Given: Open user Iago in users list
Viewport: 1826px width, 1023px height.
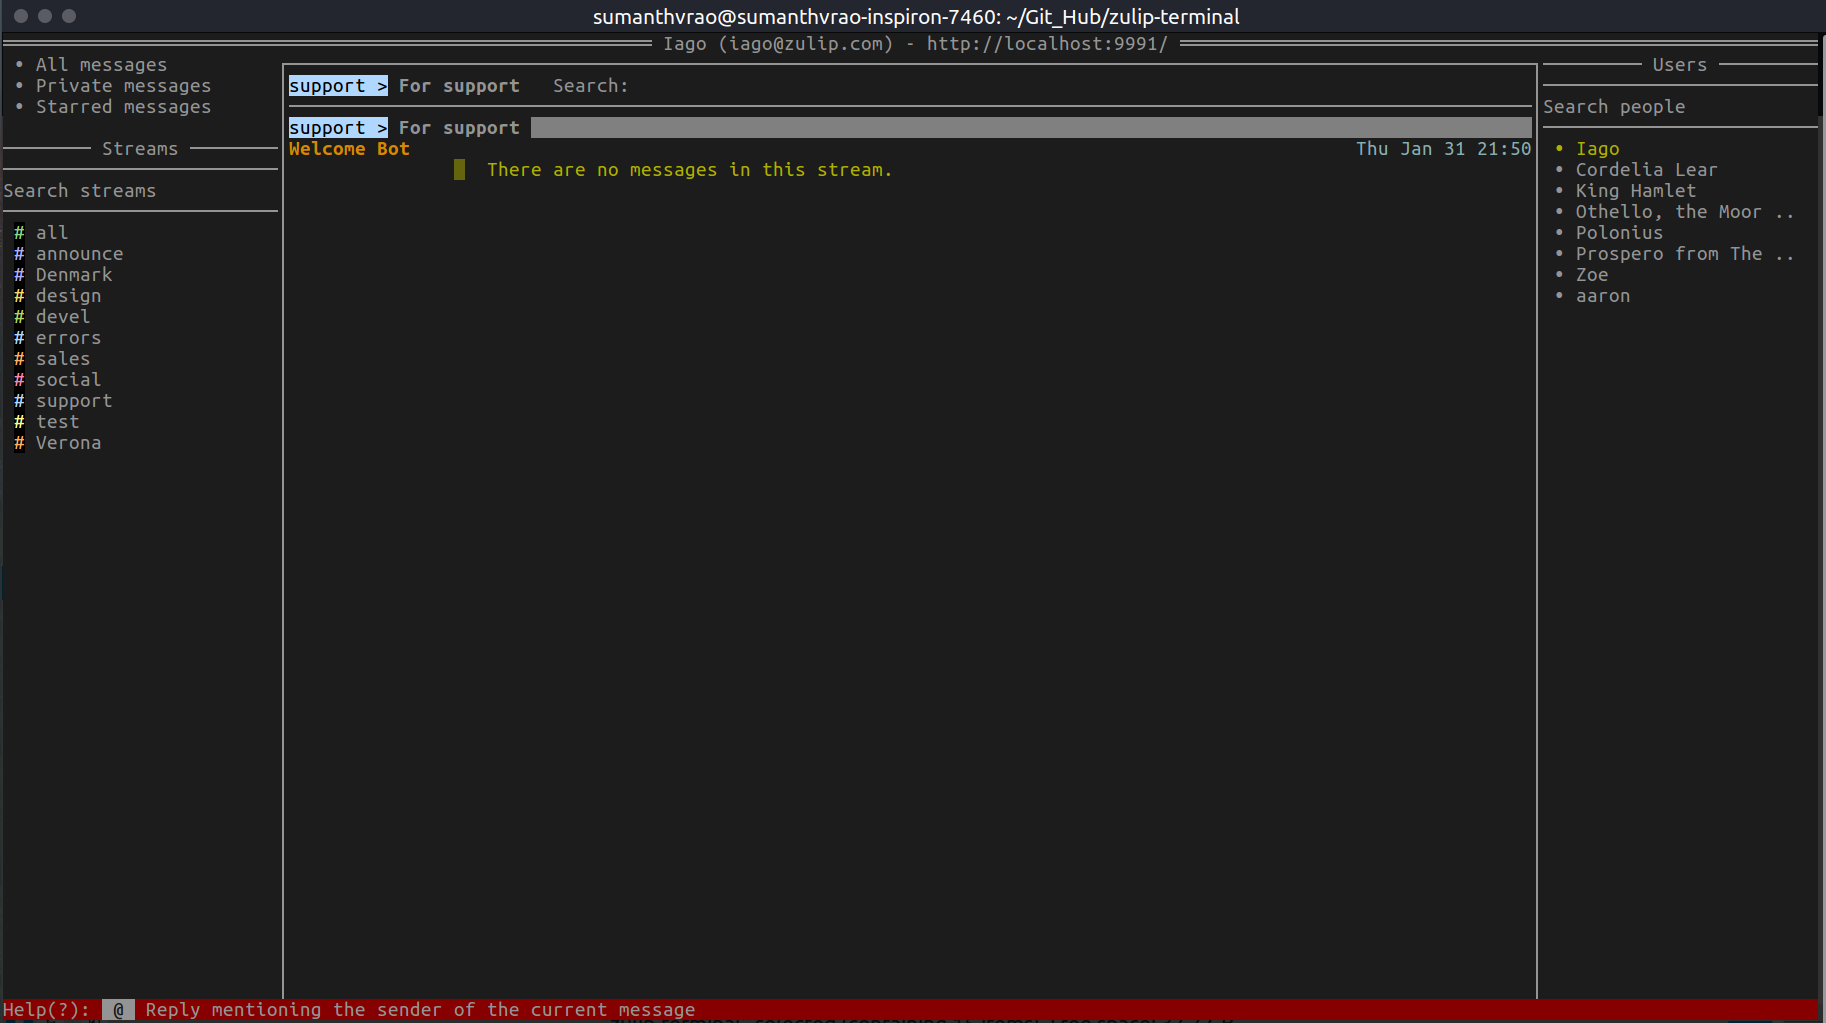Looking at the screenshot, I should pos(1597,149).
